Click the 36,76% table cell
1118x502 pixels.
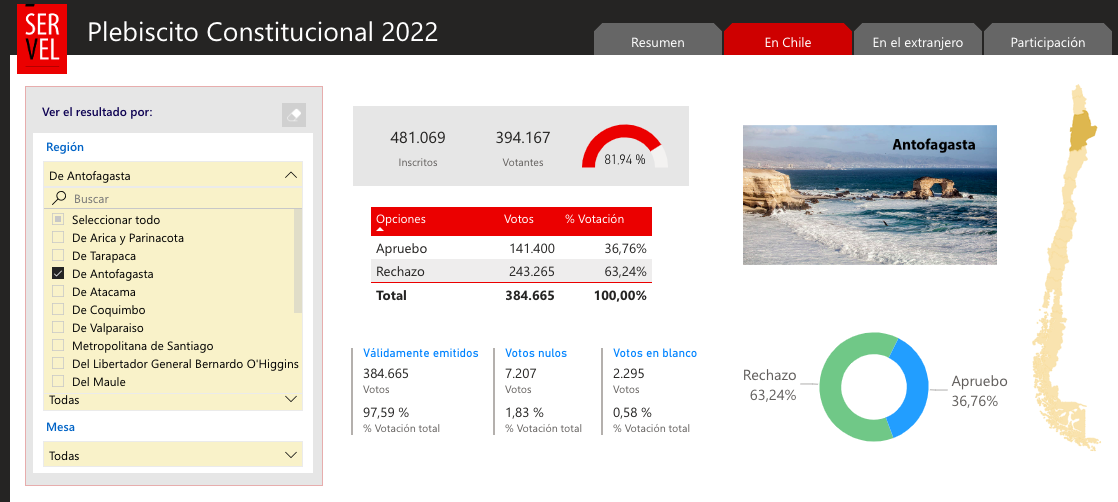[x=625, y=249]
